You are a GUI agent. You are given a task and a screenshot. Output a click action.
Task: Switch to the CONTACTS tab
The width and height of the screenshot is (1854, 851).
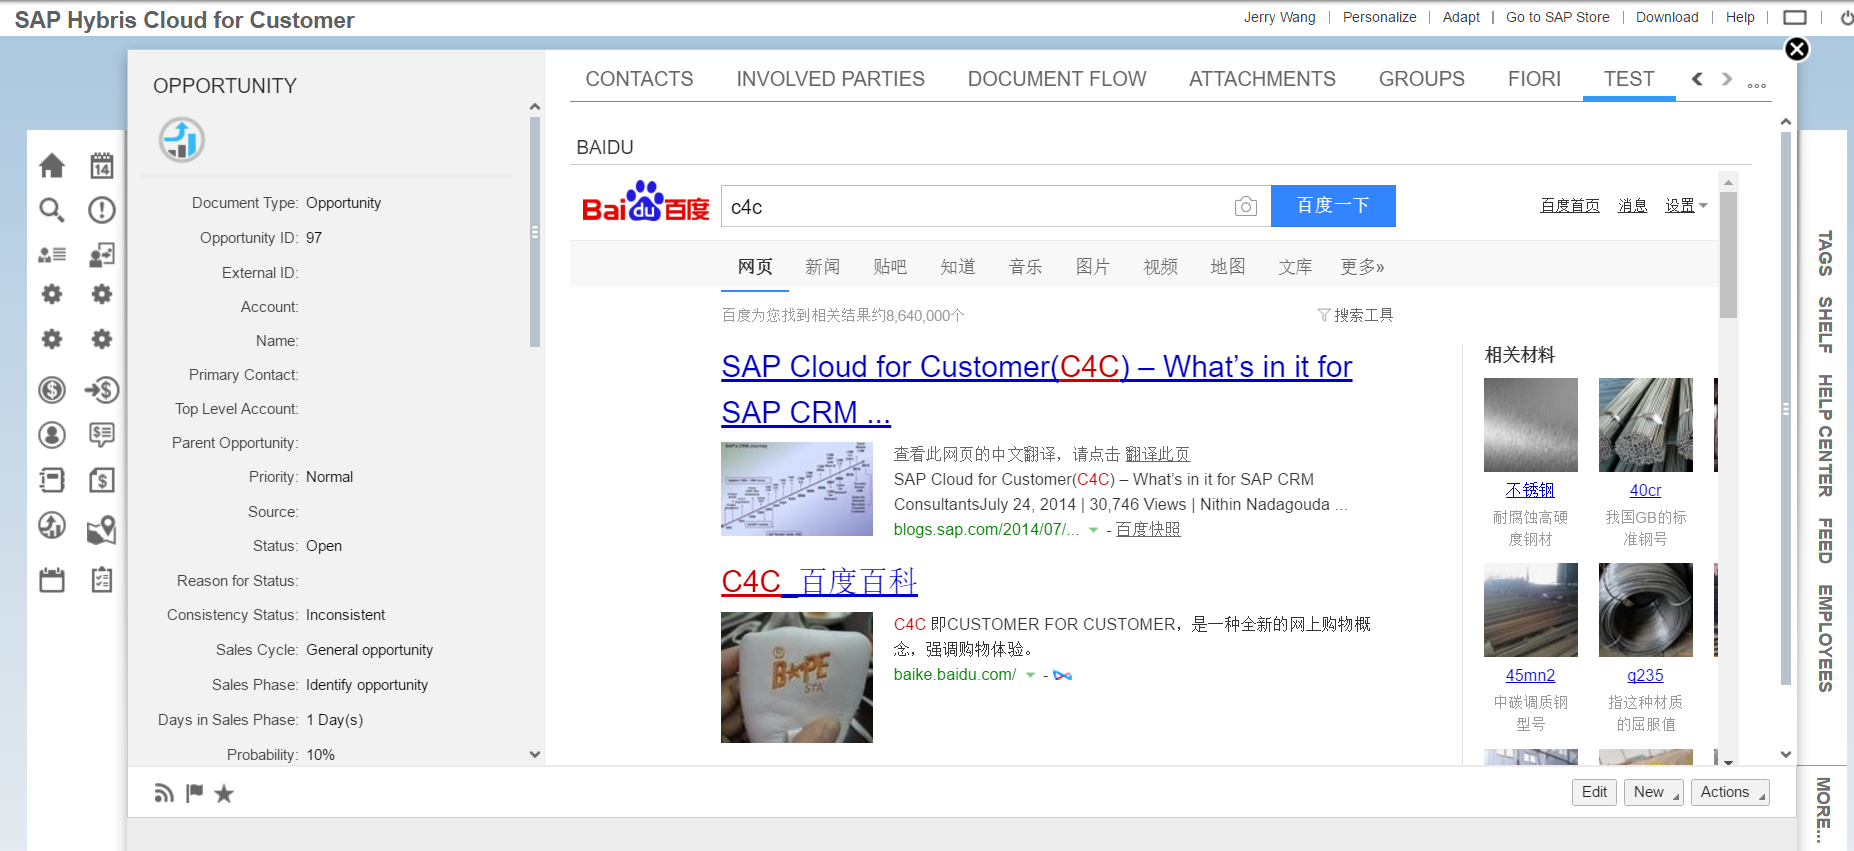[x=639, y=79]
